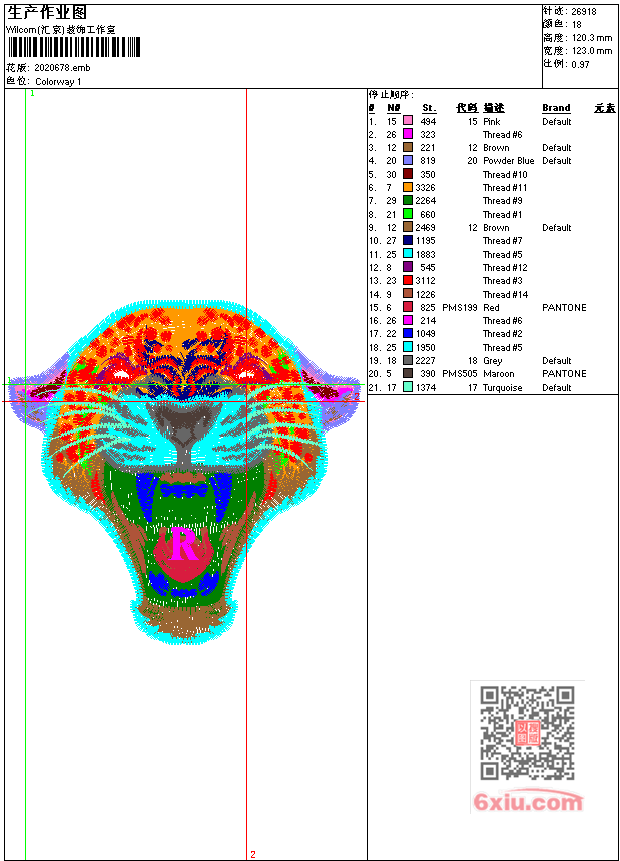The image size is (620, 861).
Task: Select the '描述' description column header
Action: pos(494,108)
